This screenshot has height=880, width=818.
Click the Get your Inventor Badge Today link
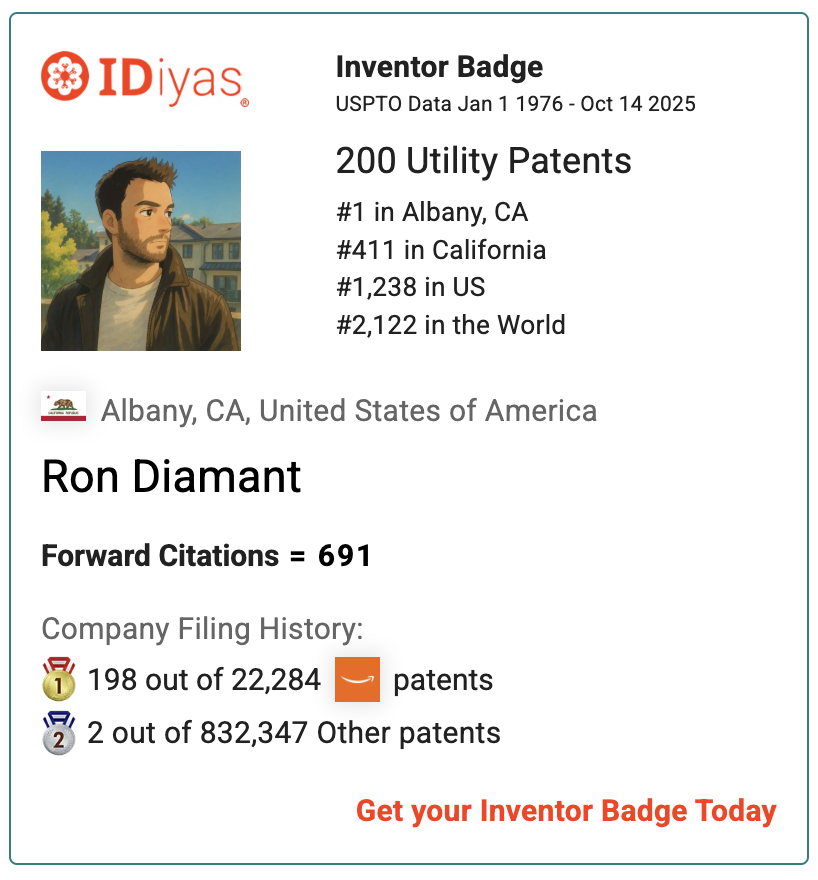[566, 810]
